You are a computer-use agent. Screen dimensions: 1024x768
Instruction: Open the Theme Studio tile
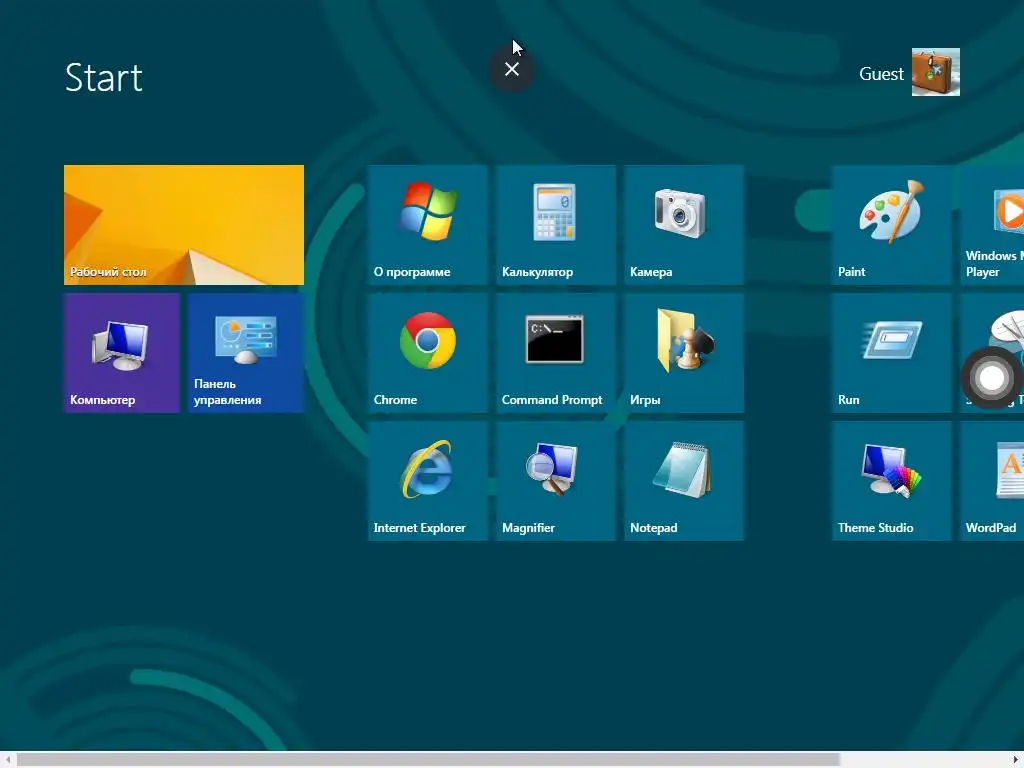[x=892, y=481]
